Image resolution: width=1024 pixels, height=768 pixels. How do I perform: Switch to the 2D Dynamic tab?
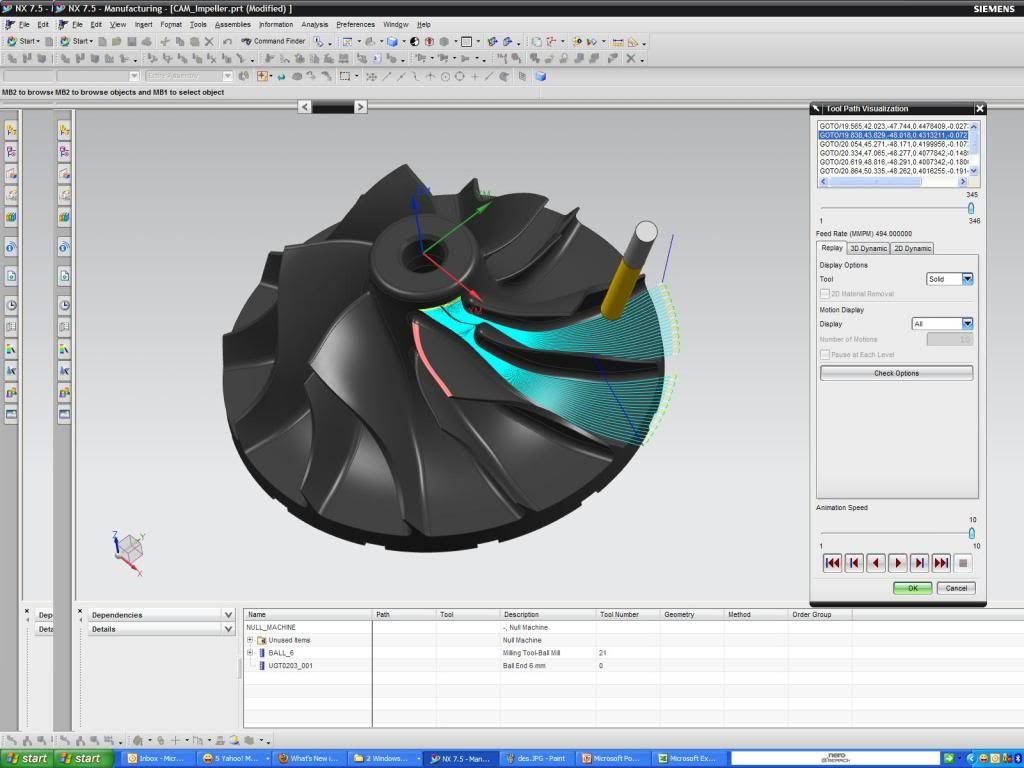912,248
